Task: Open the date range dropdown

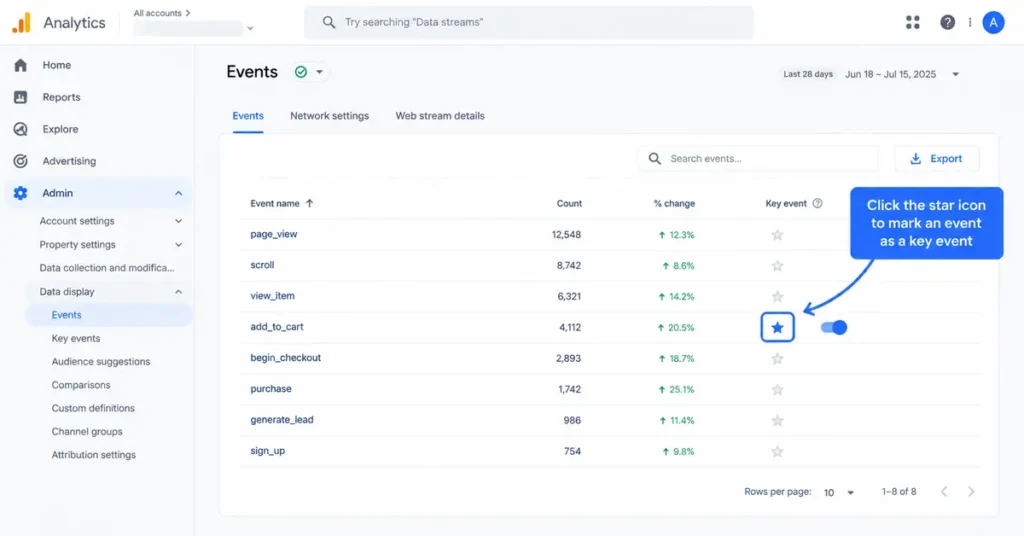Action: (x=955, y=74)
